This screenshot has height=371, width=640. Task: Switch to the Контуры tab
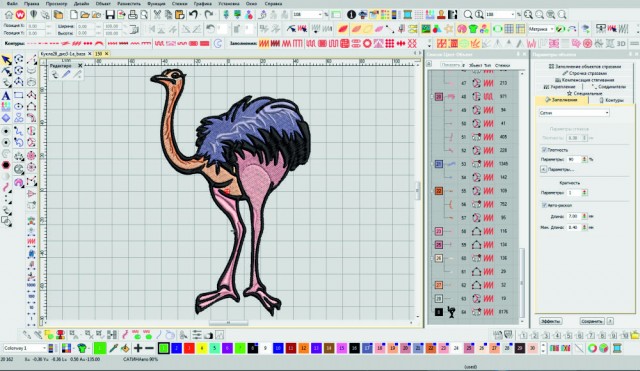click(x=611, y=100)
